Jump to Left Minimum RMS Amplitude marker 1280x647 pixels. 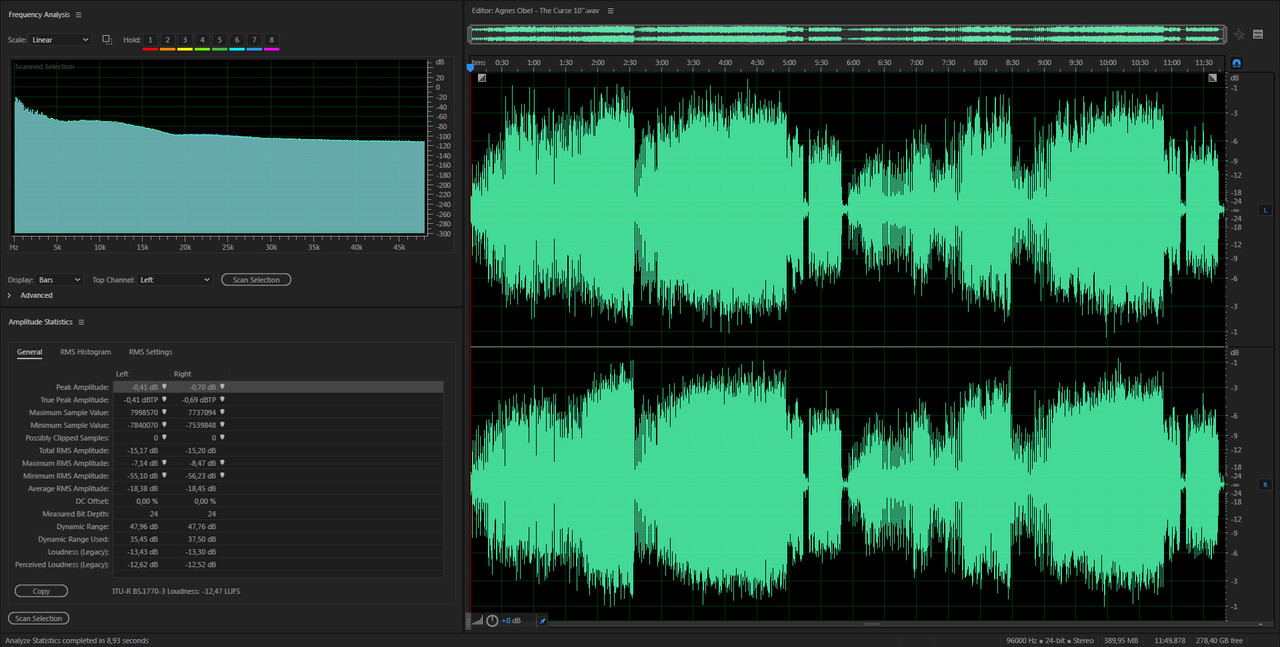tap(165, 476)
